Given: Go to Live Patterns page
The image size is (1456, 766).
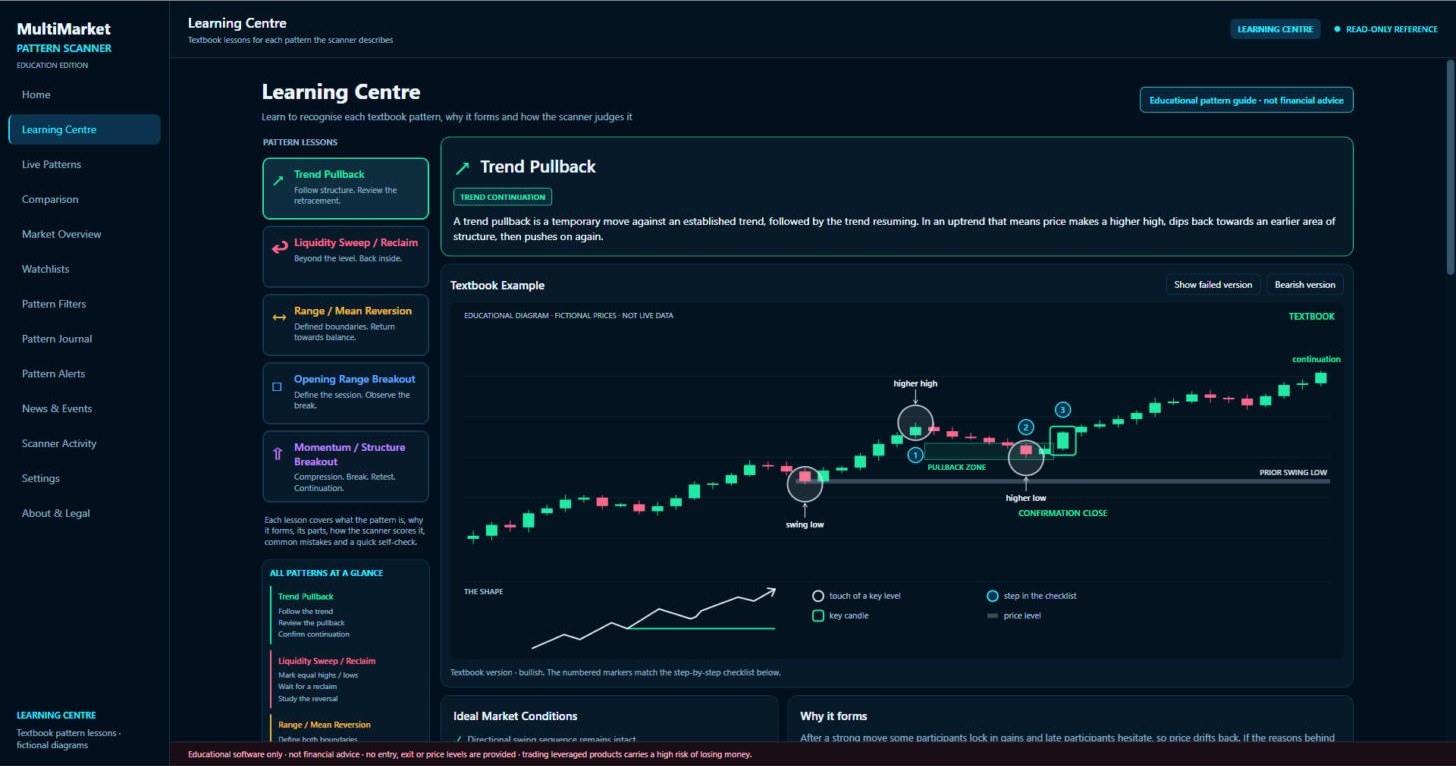Looking at the screenshot, I should coord(84,165).
